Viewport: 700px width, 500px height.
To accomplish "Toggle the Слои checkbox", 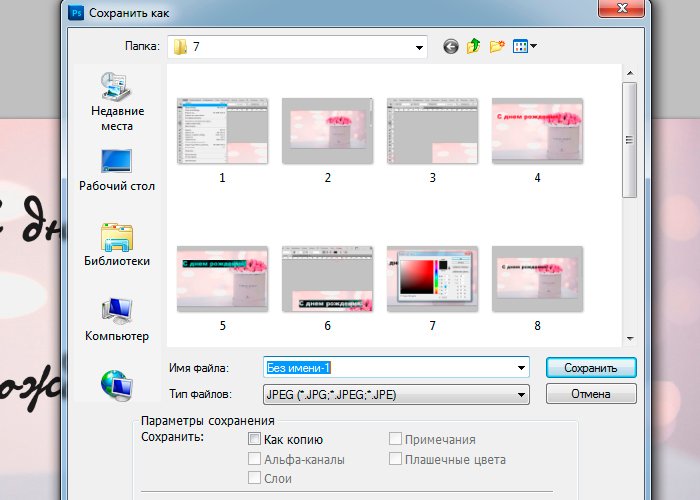I will point(255,479).
